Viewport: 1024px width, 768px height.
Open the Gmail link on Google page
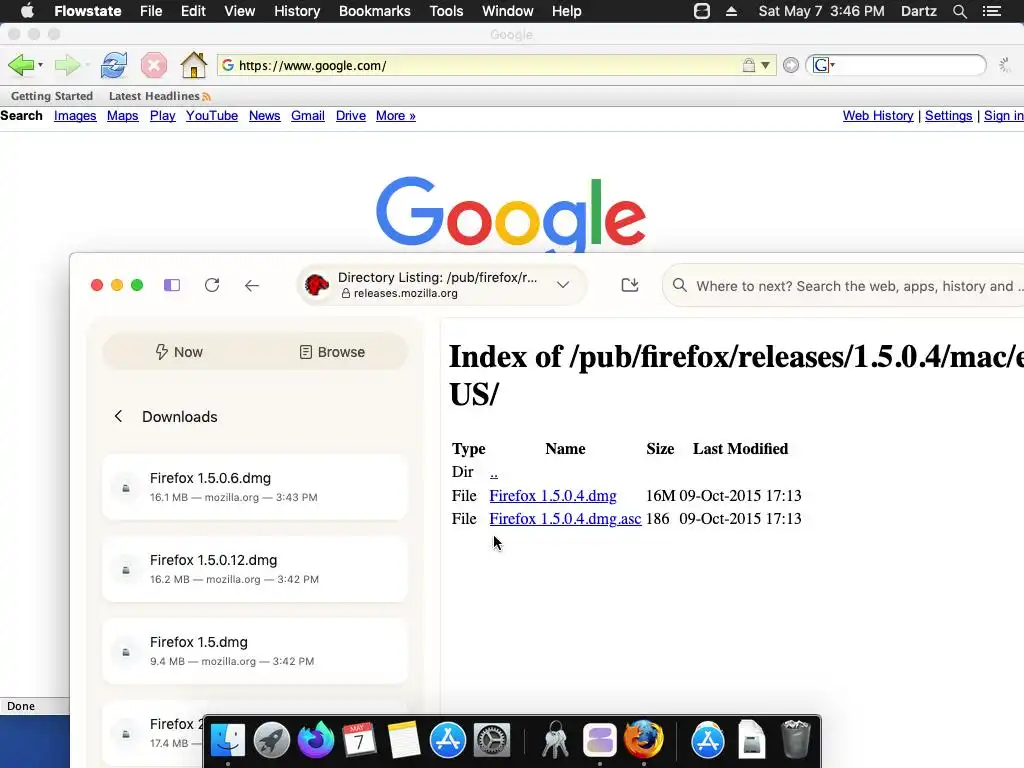308,116
